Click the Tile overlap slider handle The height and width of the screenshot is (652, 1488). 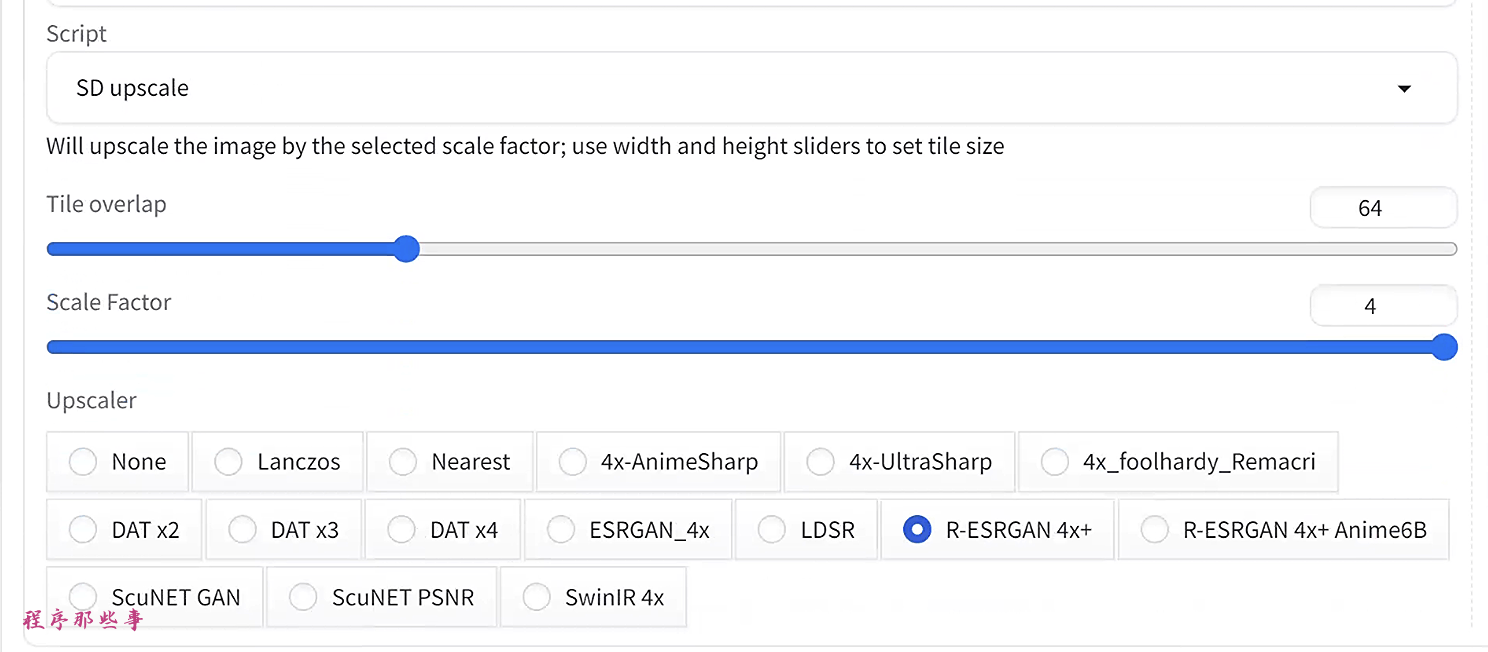(x=406, y=249)
